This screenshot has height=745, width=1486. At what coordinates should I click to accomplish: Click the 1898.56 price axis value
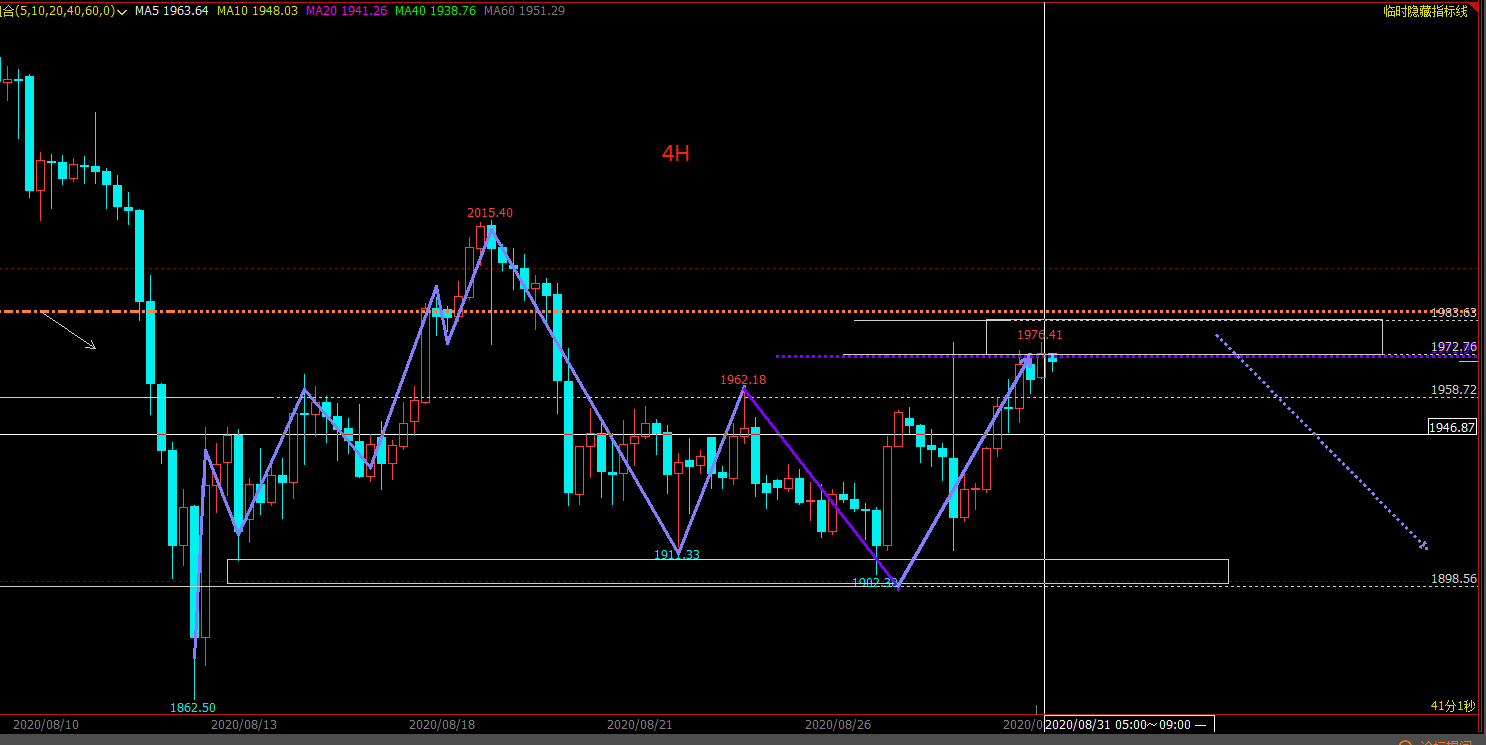[1454, 579]
